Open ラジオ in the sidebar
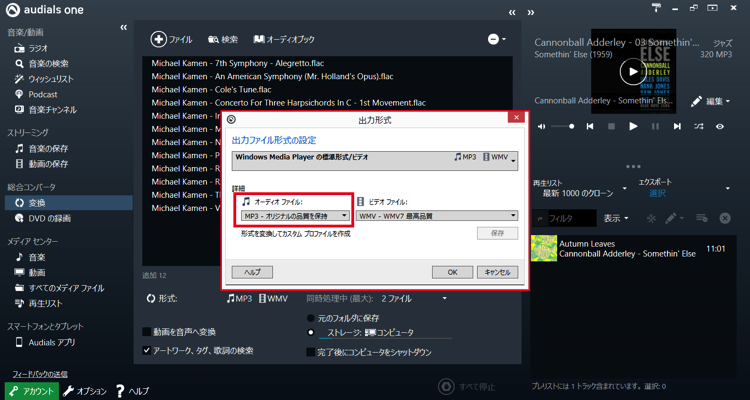The image size is (750, 400). coord(38,48)
